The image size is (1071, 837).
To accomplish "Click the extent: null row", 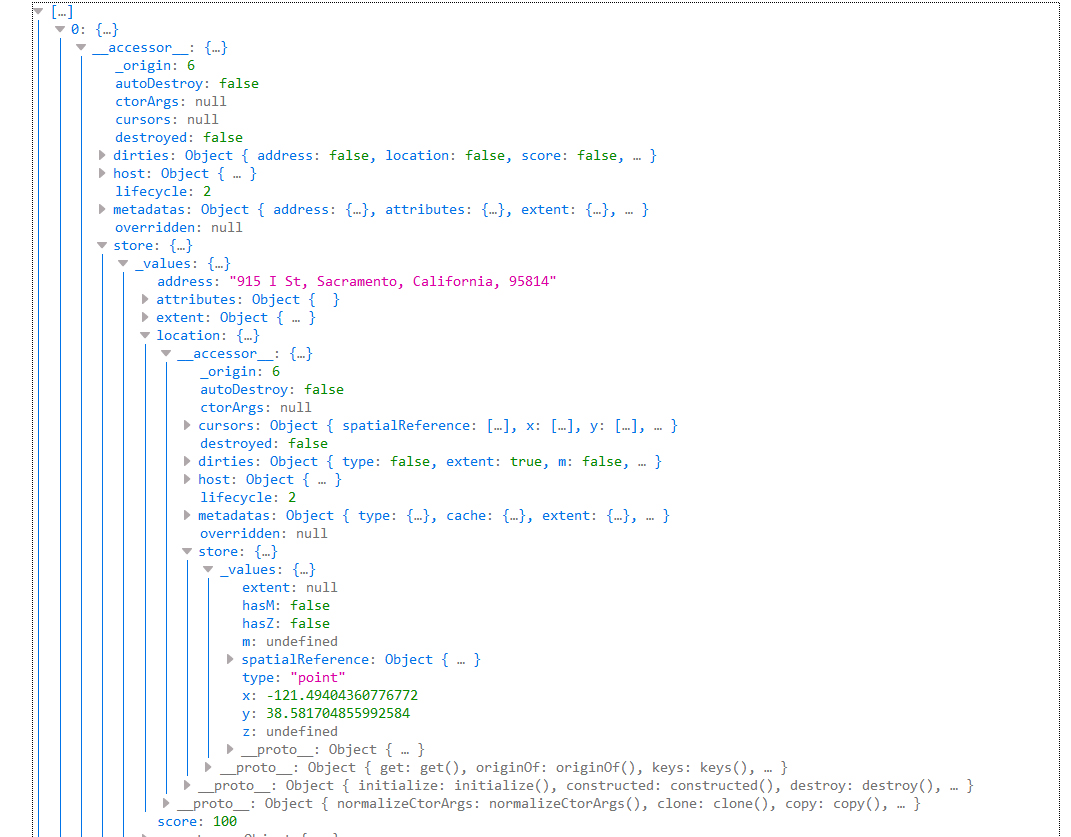I will click(290, 588).
